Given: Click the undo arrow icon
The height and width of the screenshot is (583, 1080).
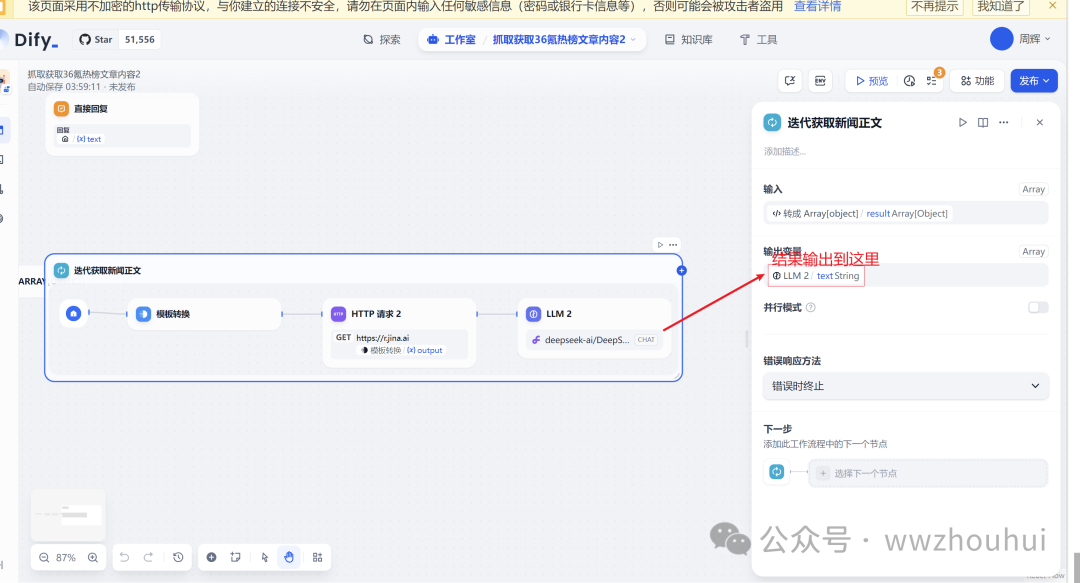Looking at the screenshot, I should [x=124, y=558].
